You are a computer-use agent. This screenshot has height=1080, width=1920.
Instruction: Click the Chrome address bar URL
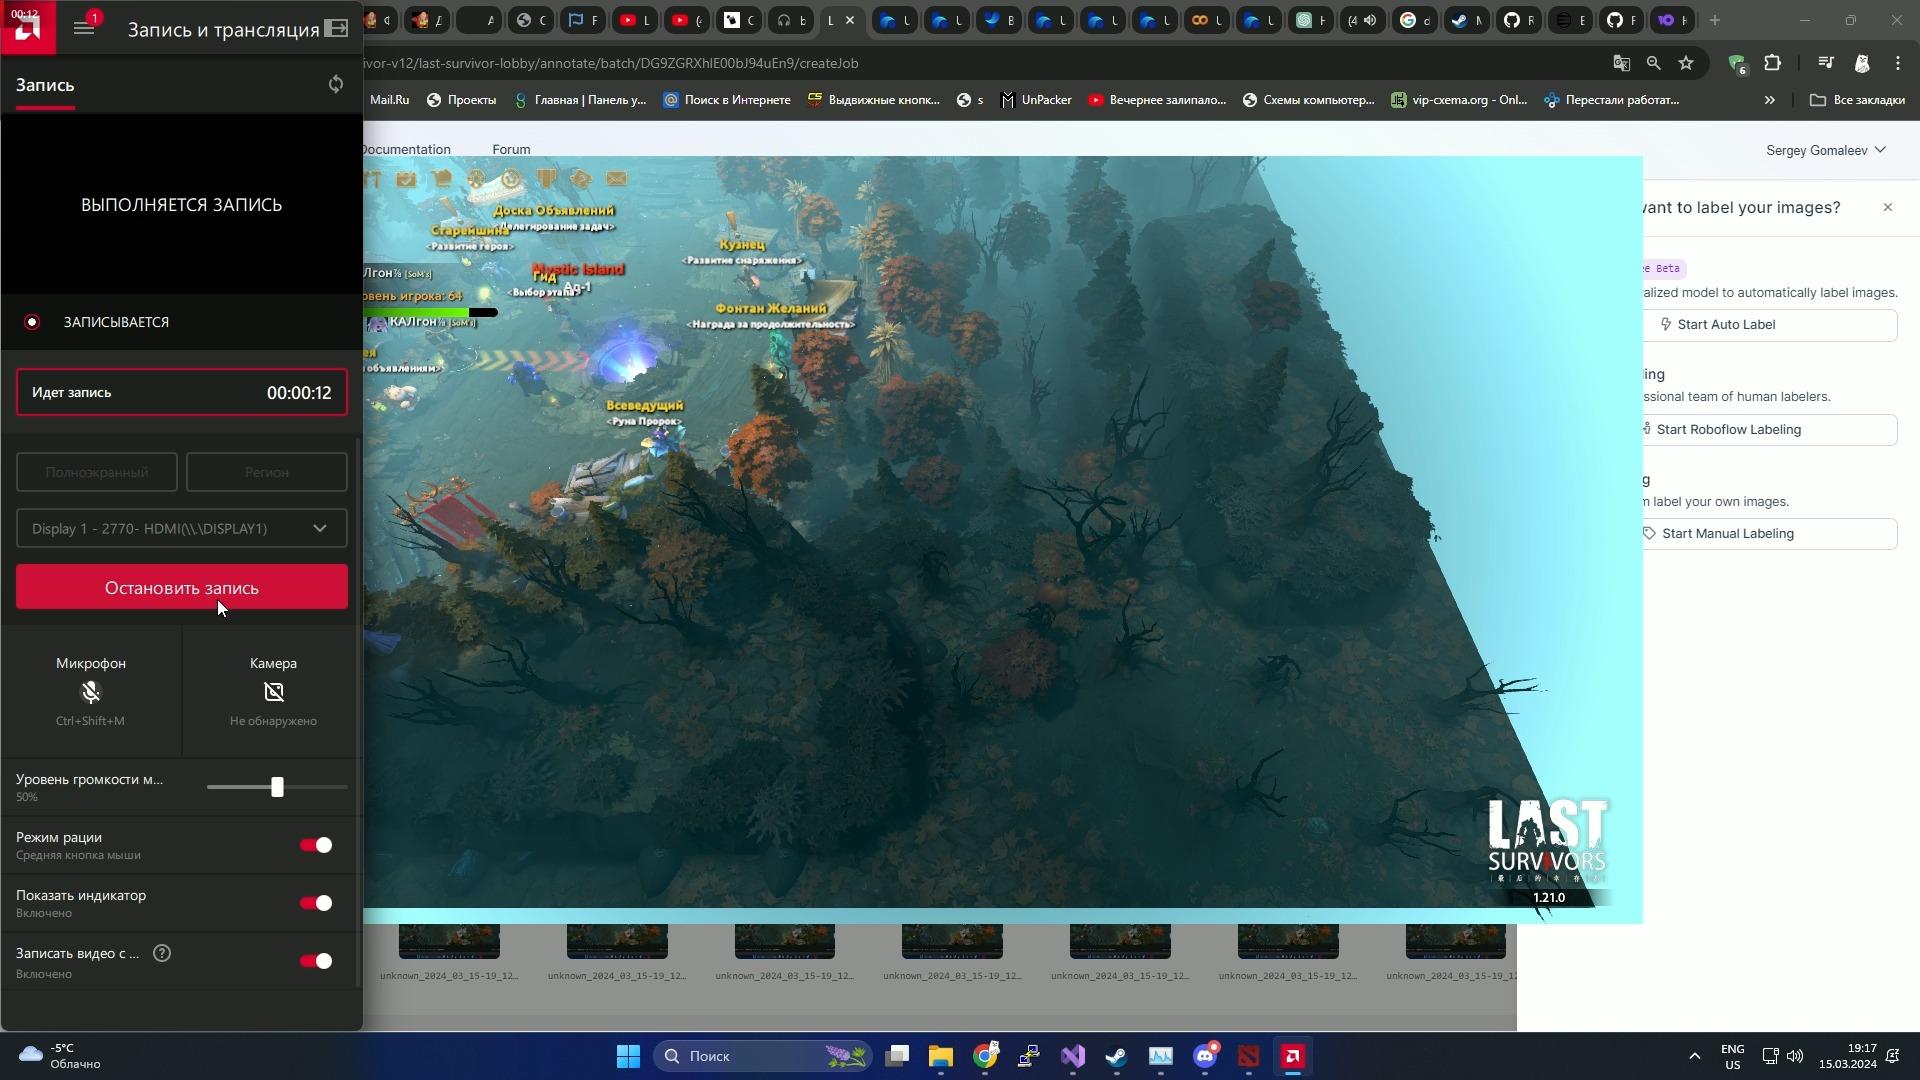tap(610, 63)
